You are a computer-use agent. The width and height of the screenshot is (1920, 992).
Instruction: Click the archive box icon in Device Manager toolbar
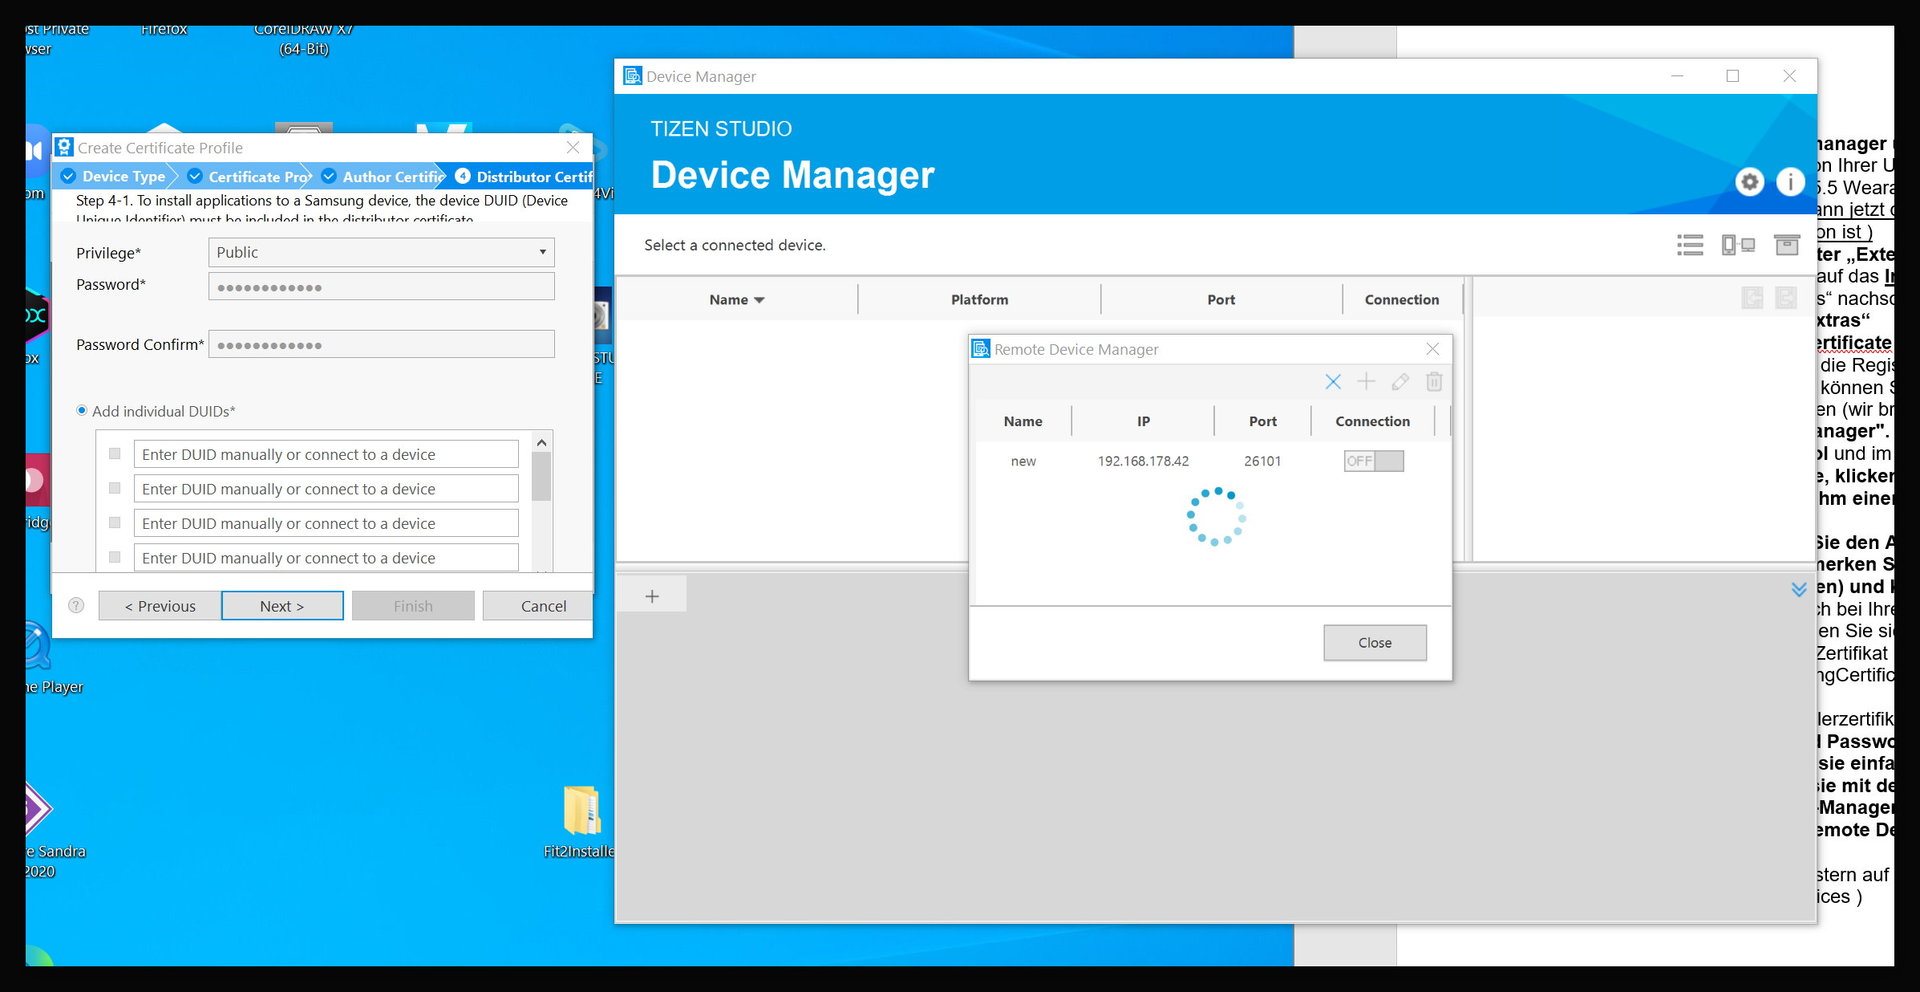click(1787, 245)
